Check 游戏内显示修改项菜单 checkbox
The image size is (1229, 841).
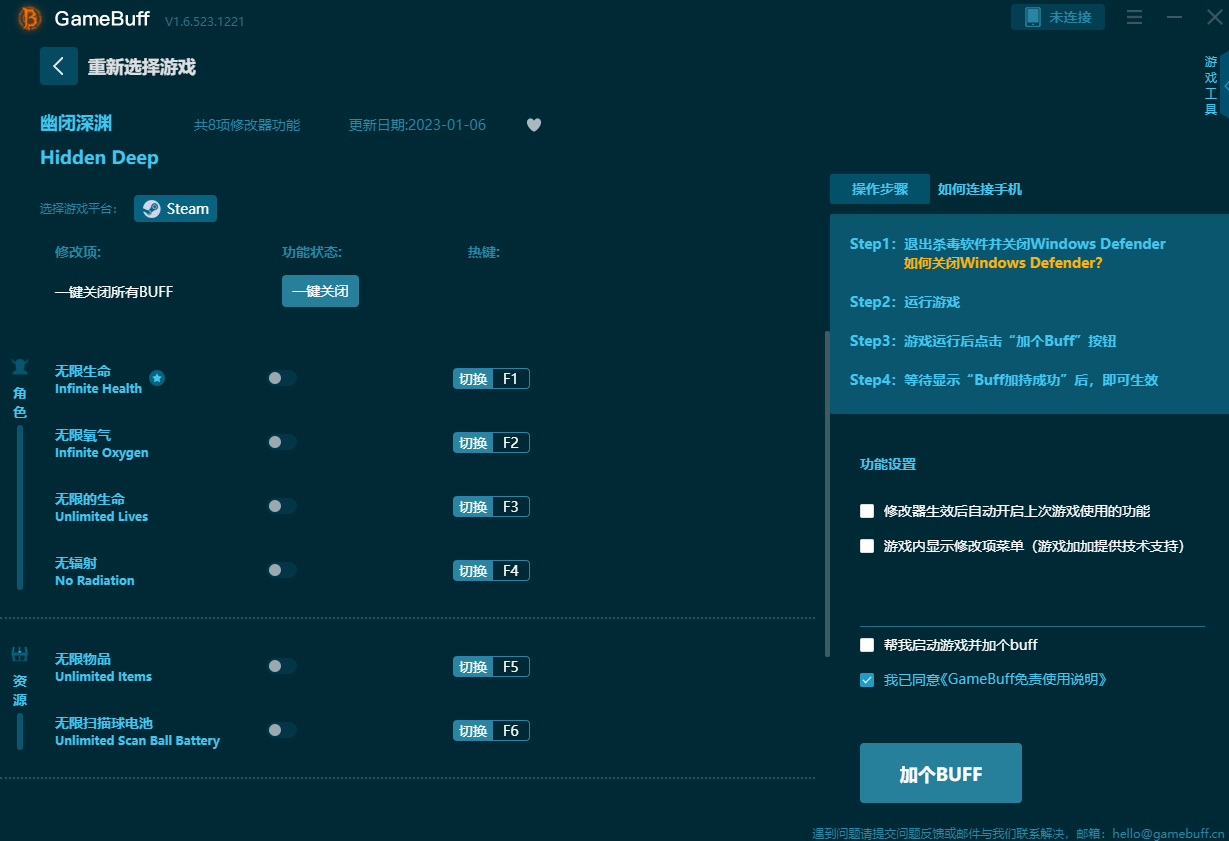pyautogui.click(x=867, y=546)
